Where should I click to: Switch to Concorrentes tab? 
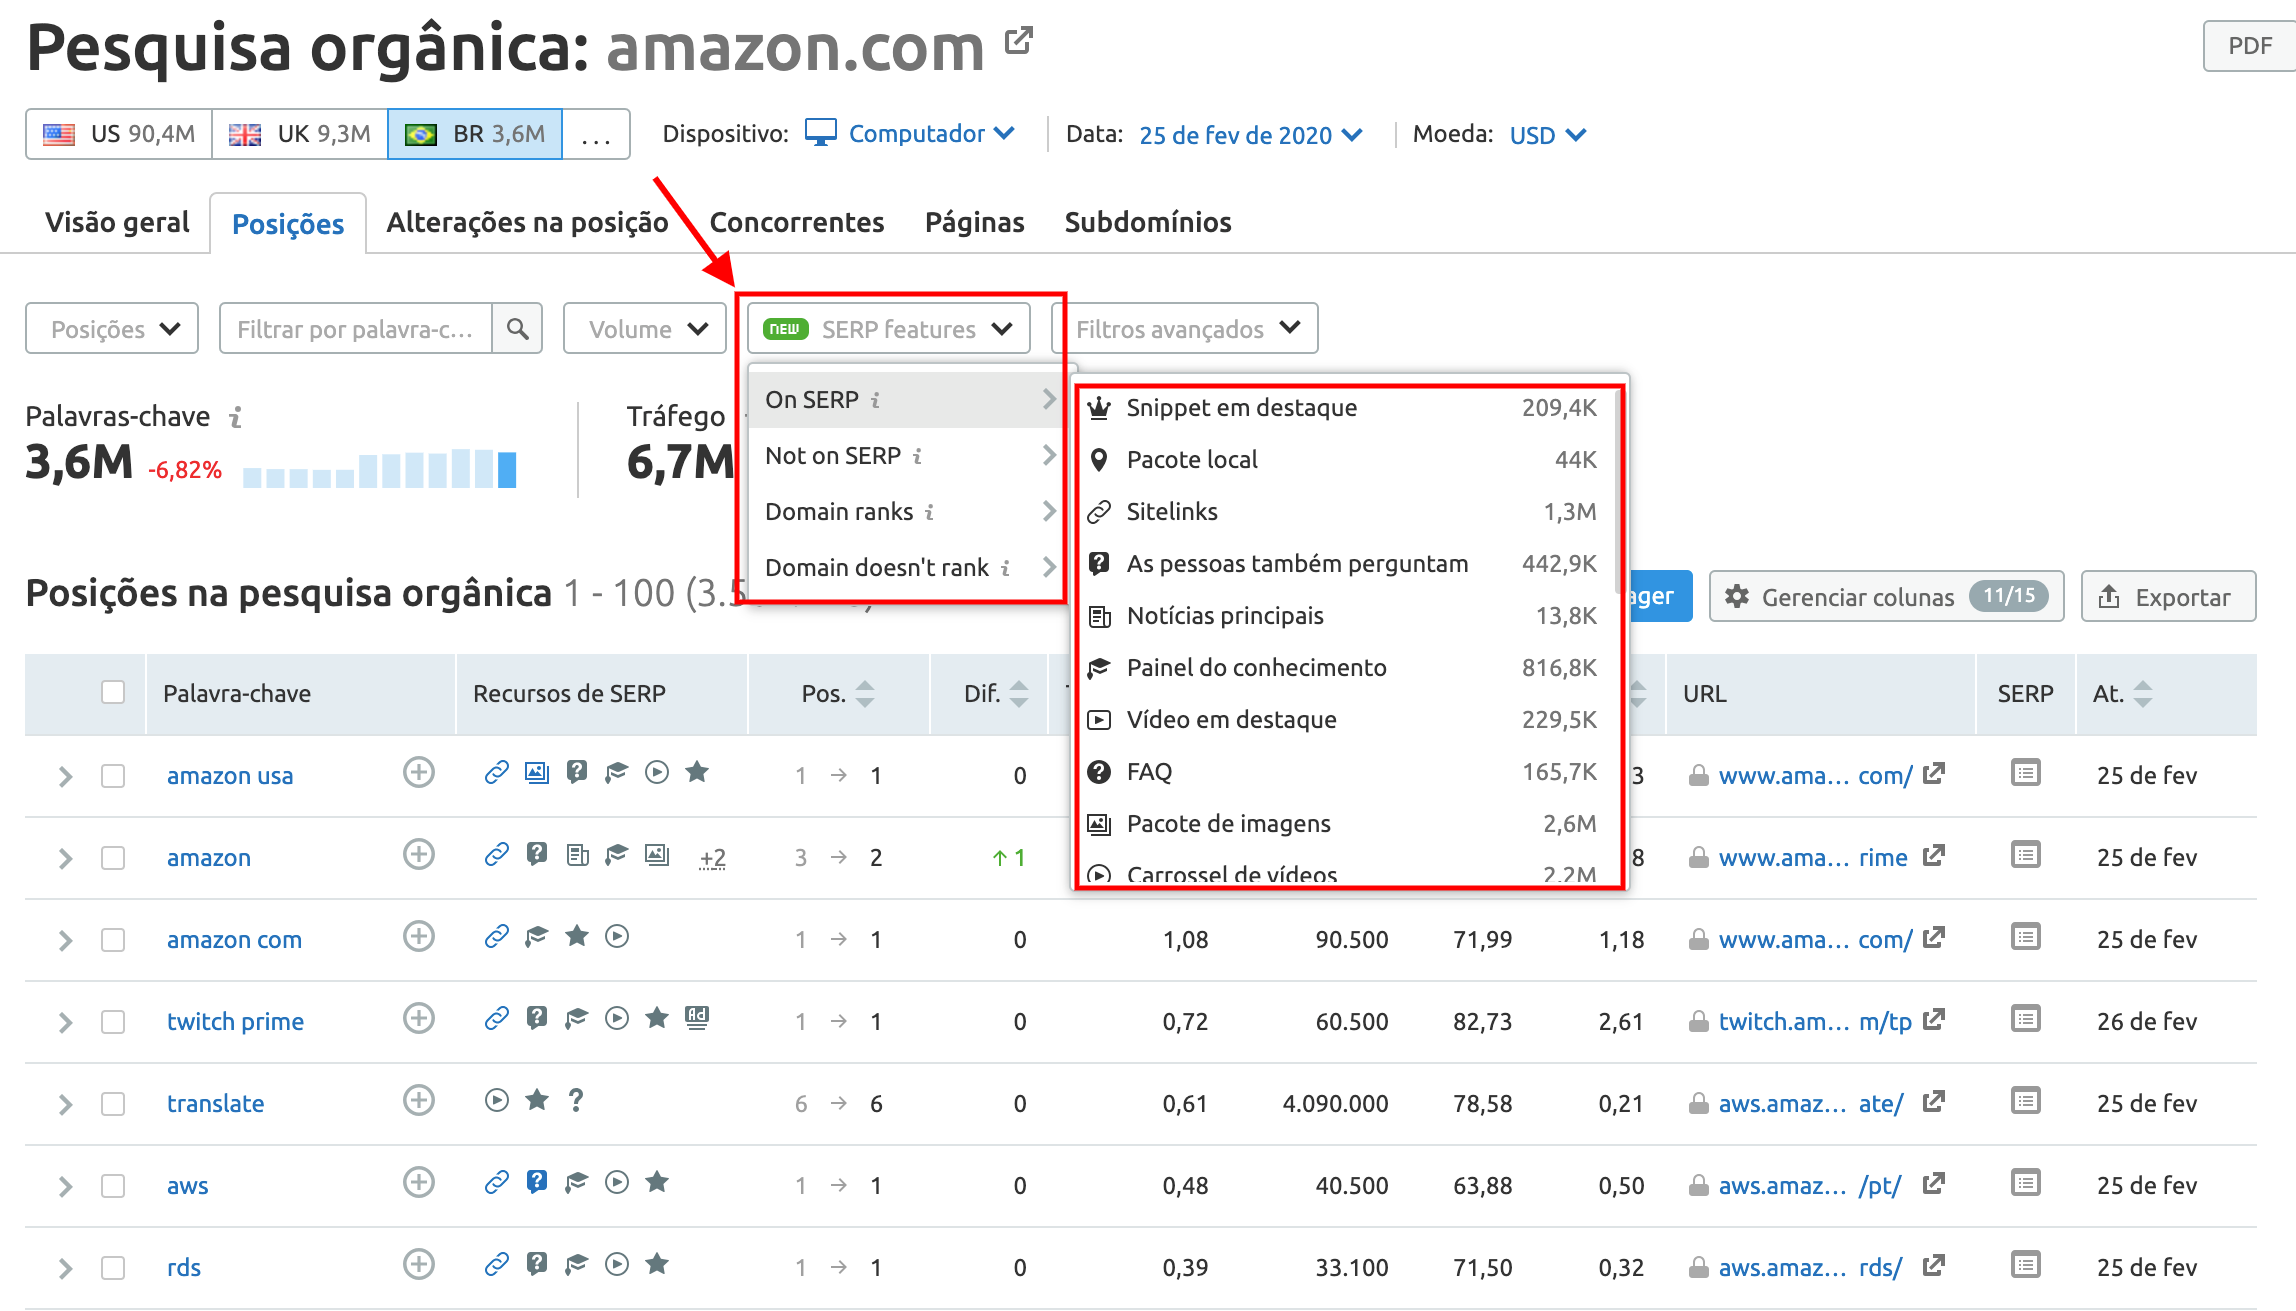796,222
